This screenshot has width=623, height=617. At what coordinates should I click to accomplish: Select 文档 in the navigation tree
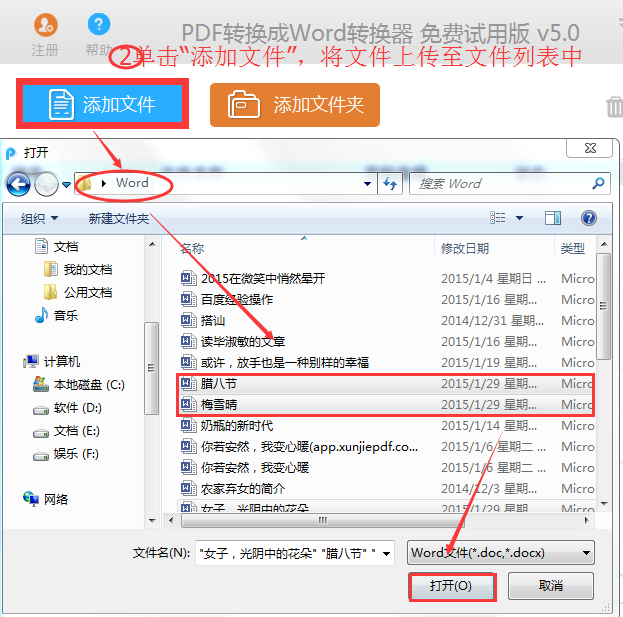56,246
